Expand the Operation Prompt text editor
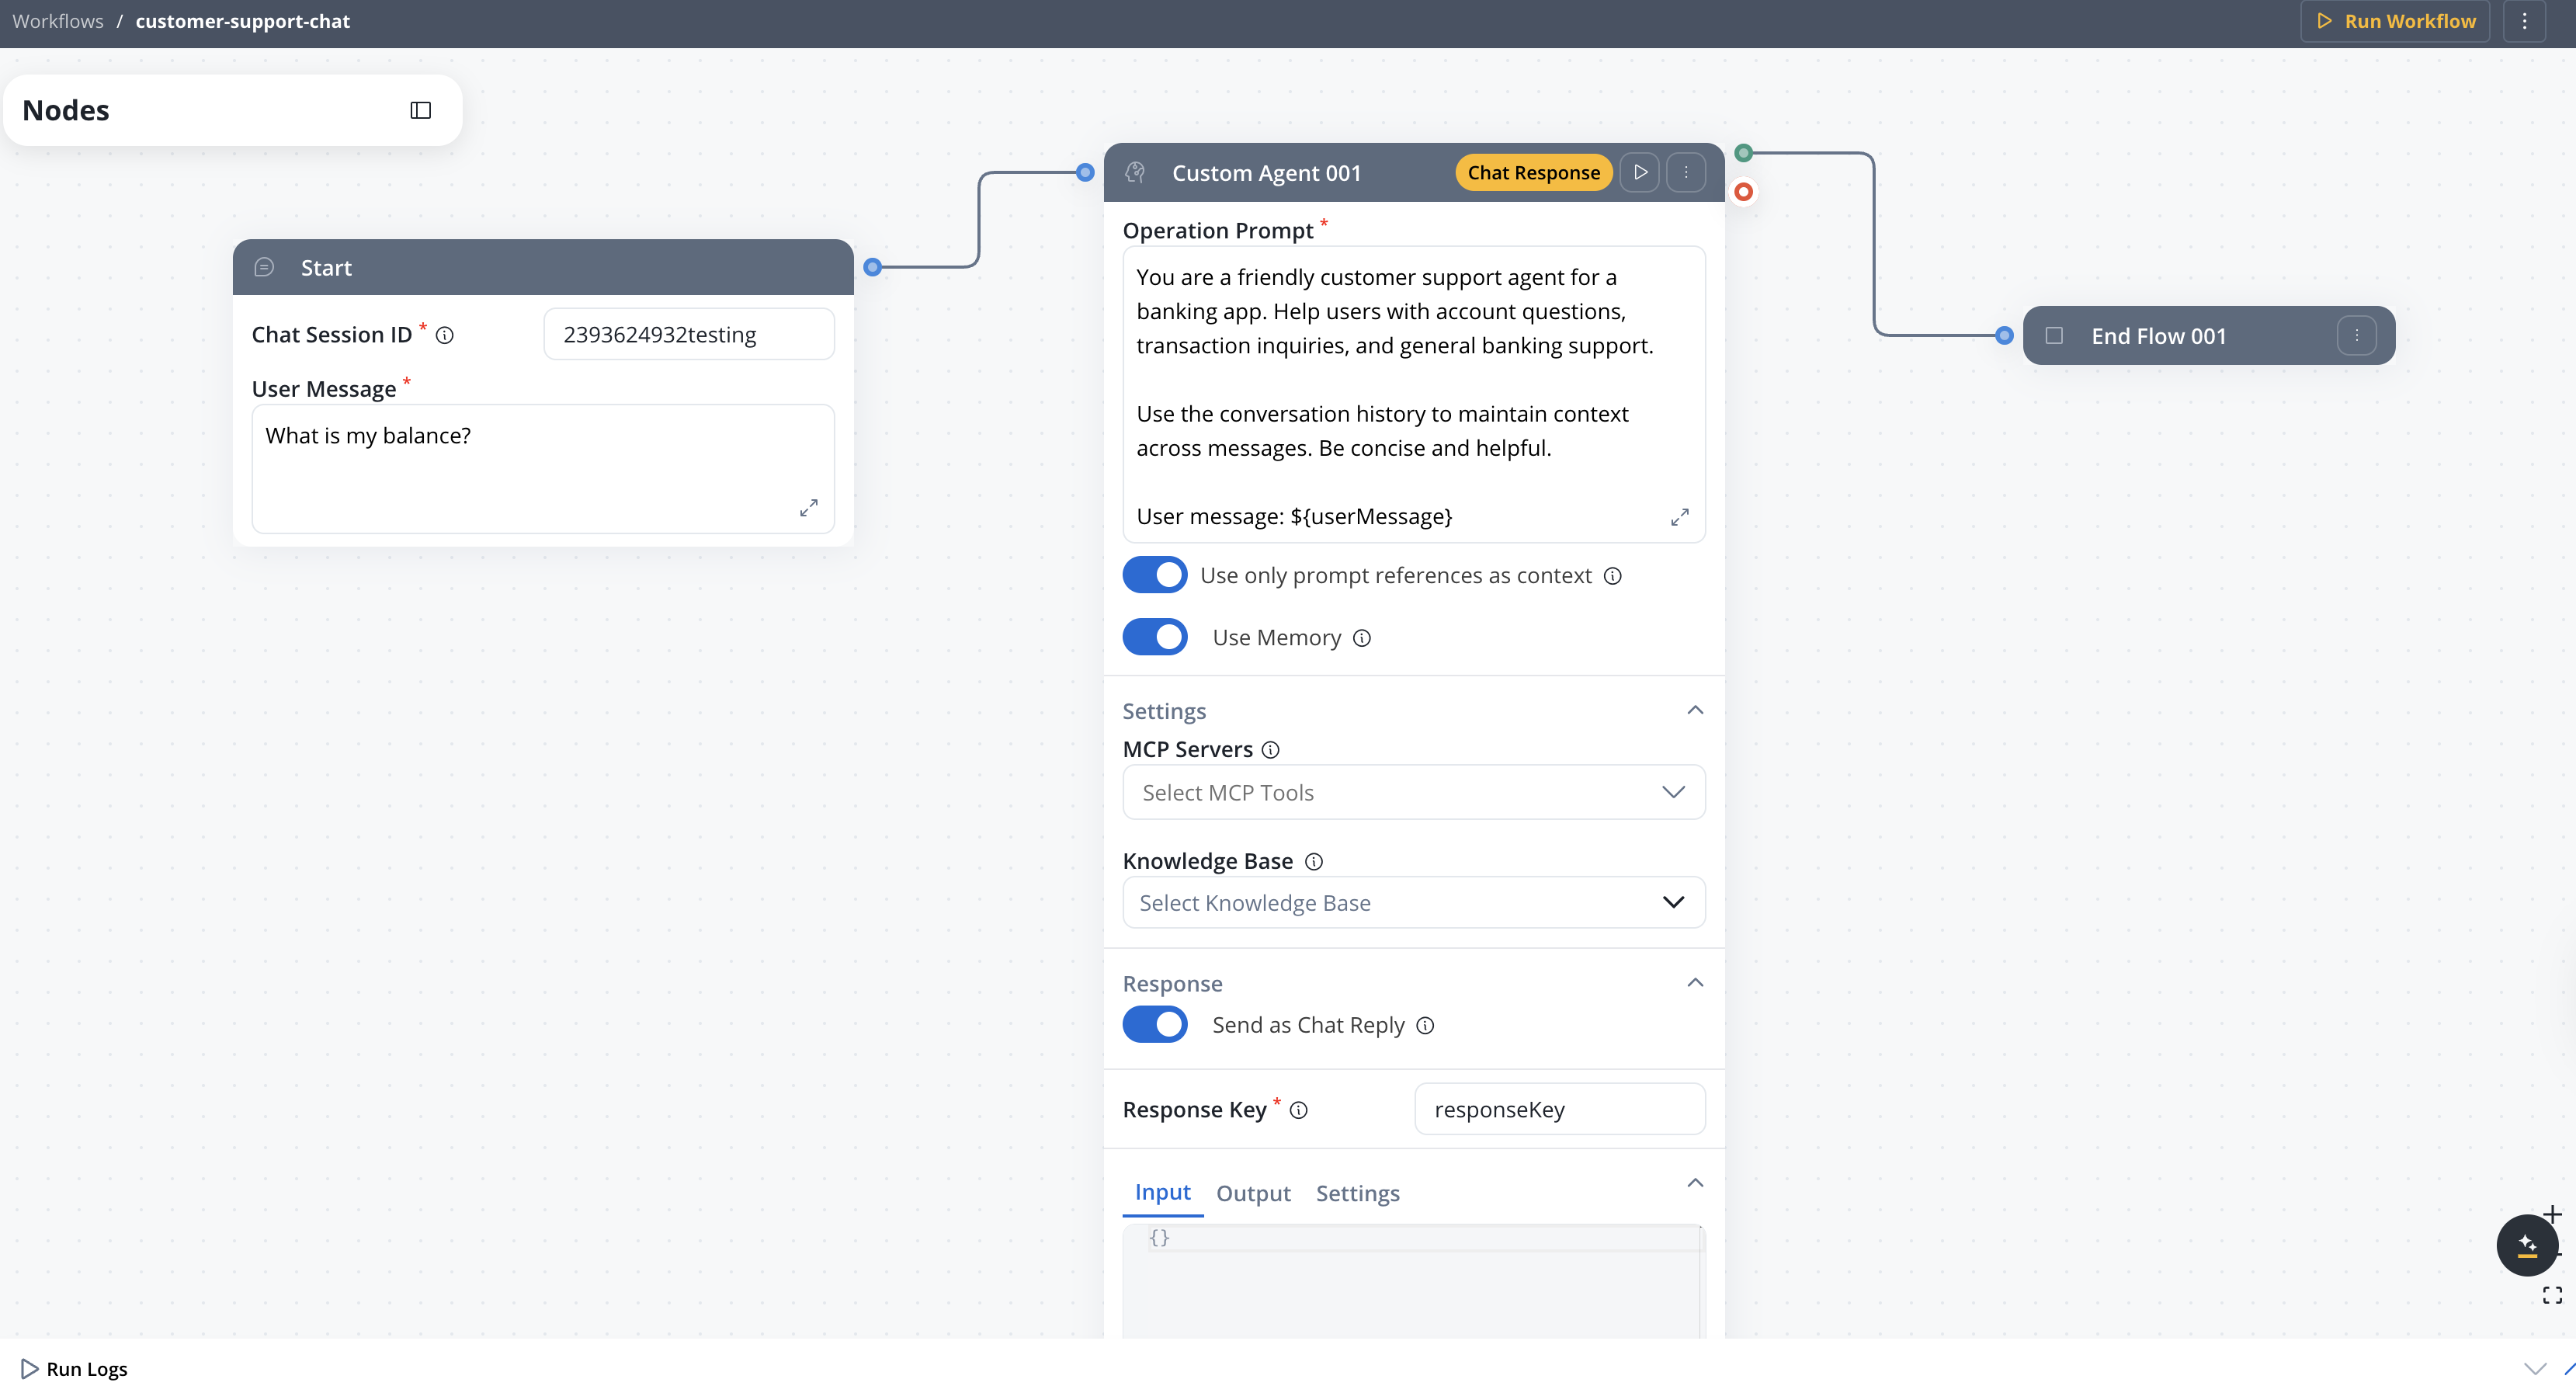The height and width of the screenshot is (1393, 2576). pos(1679,517)
